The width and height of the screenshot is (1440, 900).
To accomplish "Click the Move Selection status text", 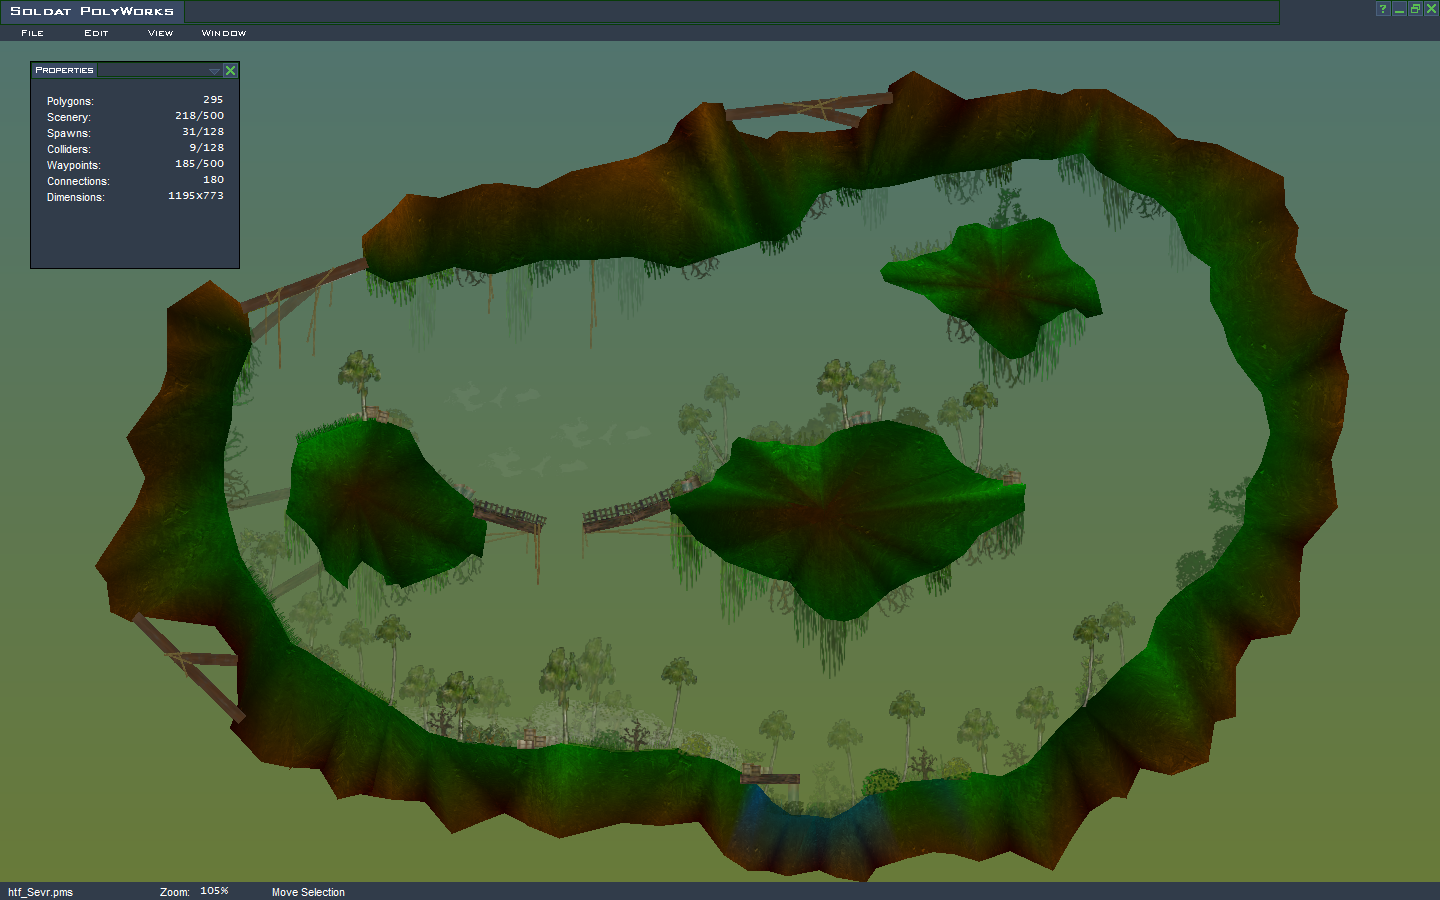I will [x=308, y=892].
